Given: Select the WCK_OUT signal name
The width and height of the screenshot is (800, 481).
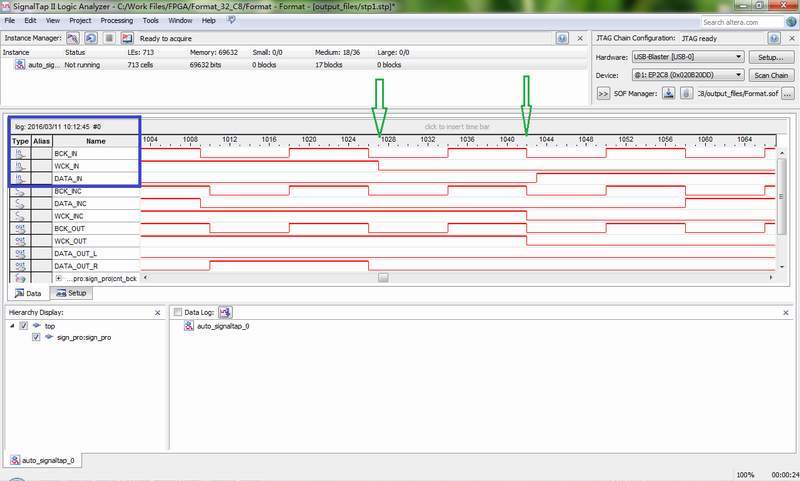Looking at the screenshot, I should [70, 241].
